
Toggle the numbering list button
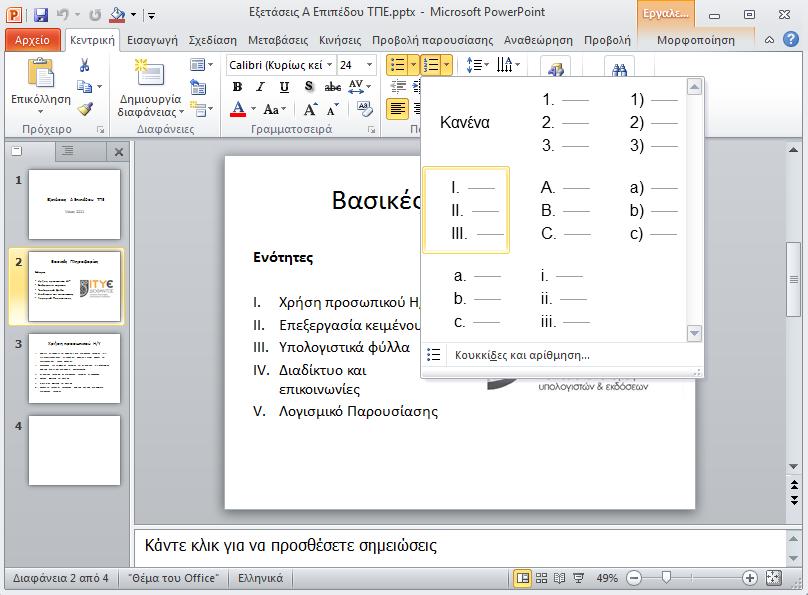[x=431, y=65]
